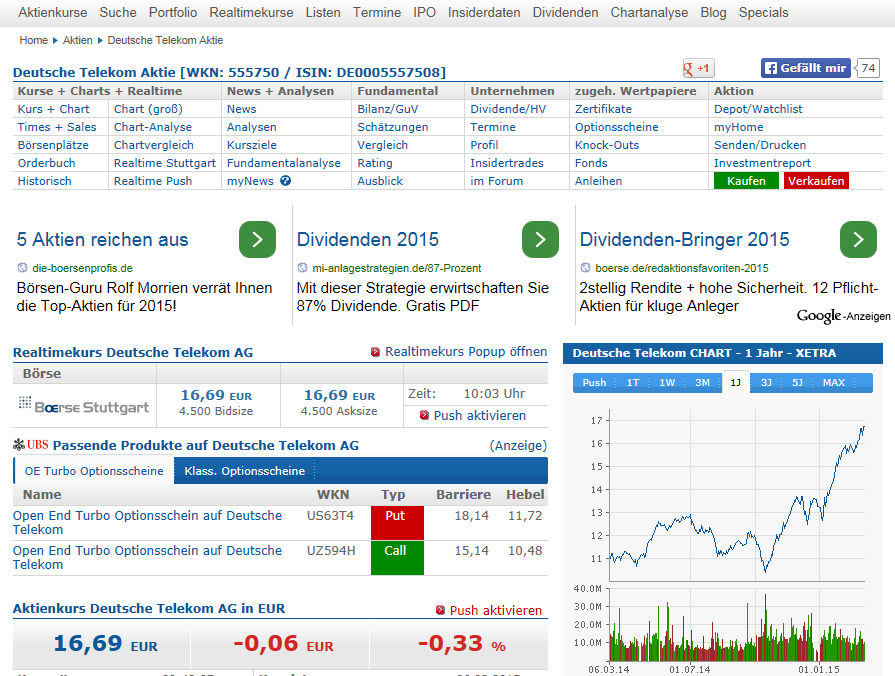Open the Specials menu
This screenshot has height=676, width=895.
[x=763, y=13]
